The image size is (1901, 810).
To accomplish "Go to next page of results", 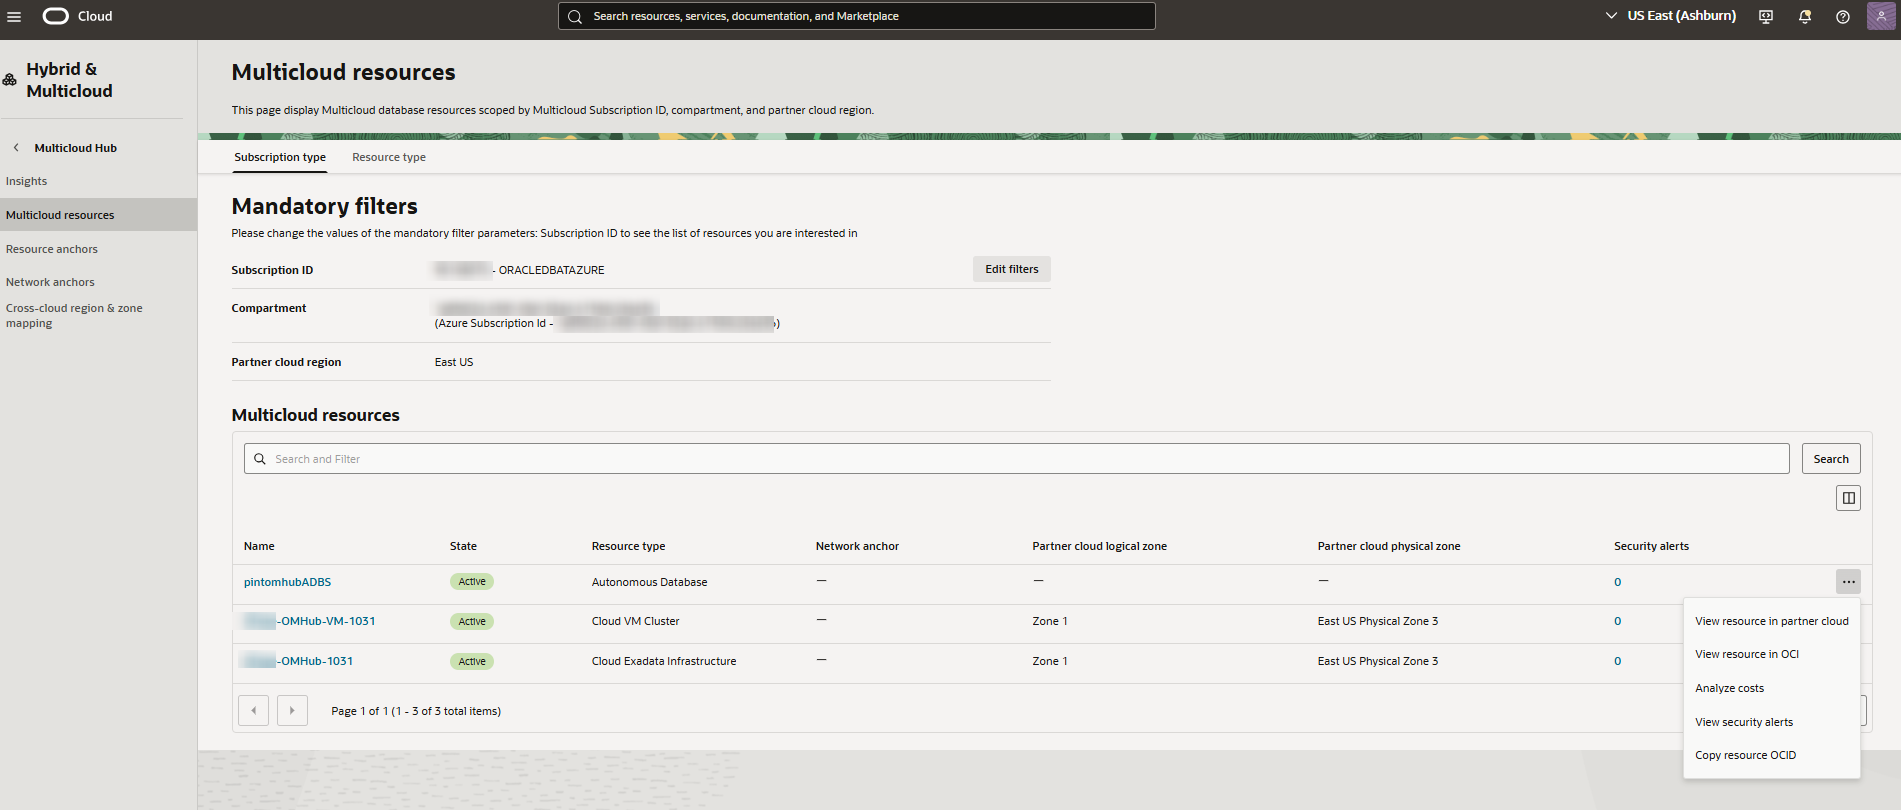I will 292,711.
